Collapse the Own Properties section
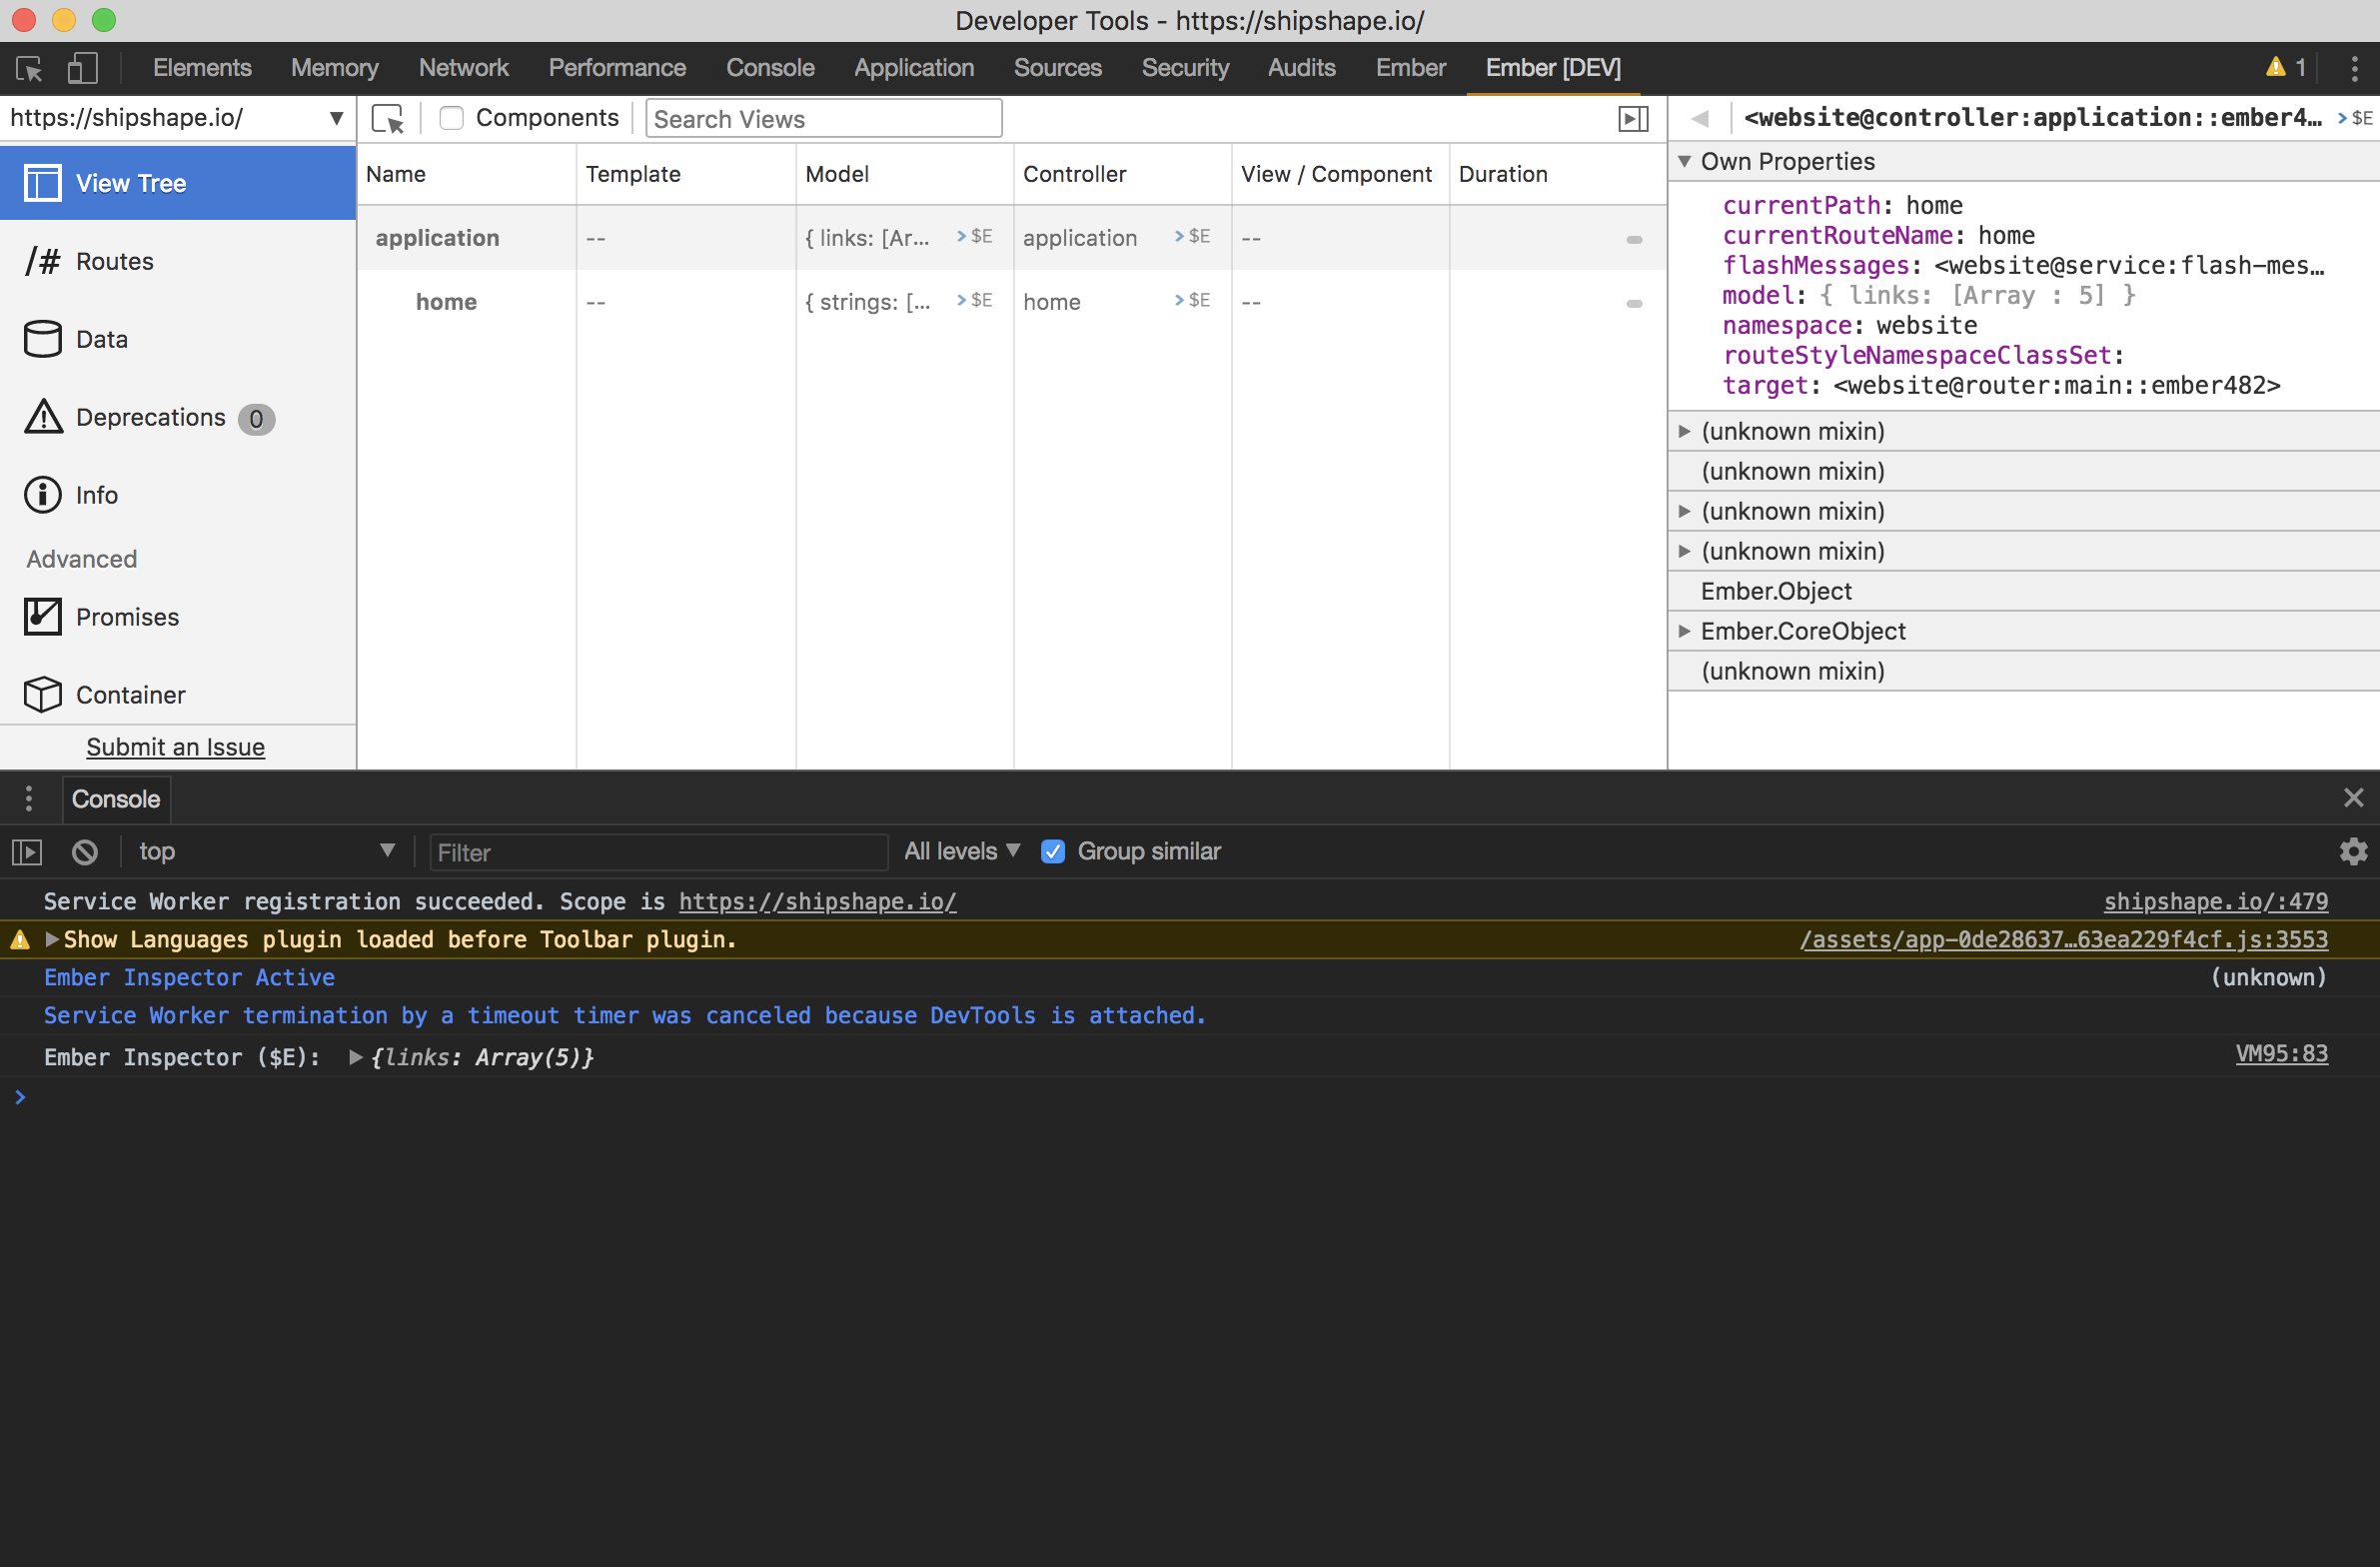Image resolution: width=2380 pixels, height=1567 pixels. (1685, 161)
